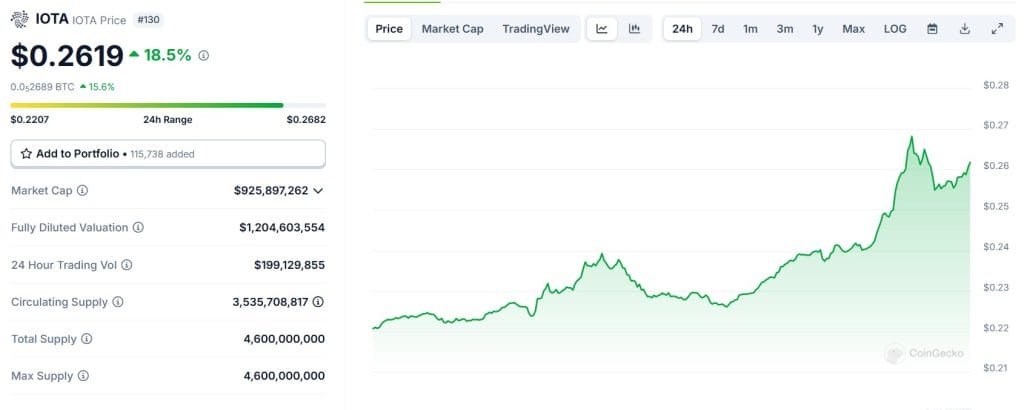Screen dimensions: 1024x410
Task: Click the 115,738 added text
Action: [162, 155]
